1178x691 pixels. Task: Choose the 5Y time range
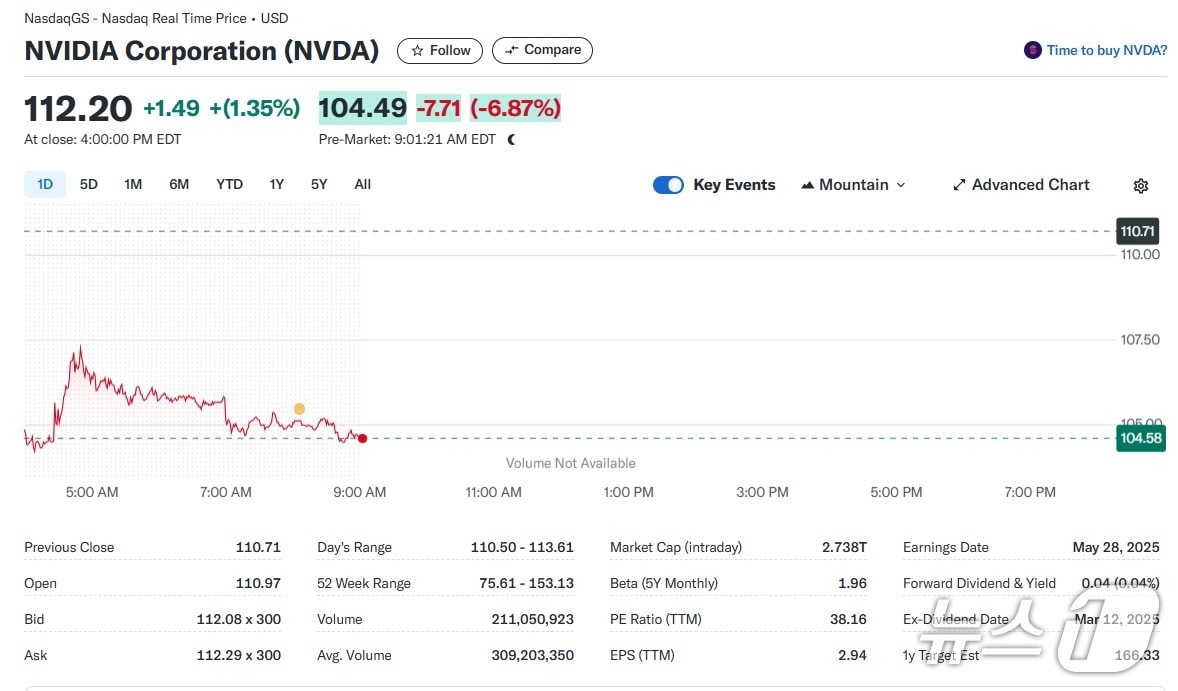[319, 184]
